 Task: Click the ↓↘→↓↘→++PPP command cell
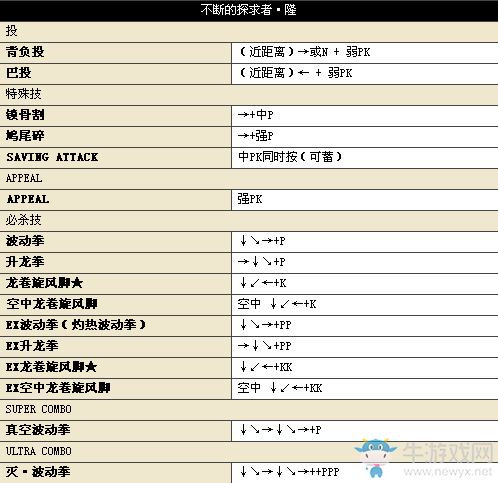[365, 473]
